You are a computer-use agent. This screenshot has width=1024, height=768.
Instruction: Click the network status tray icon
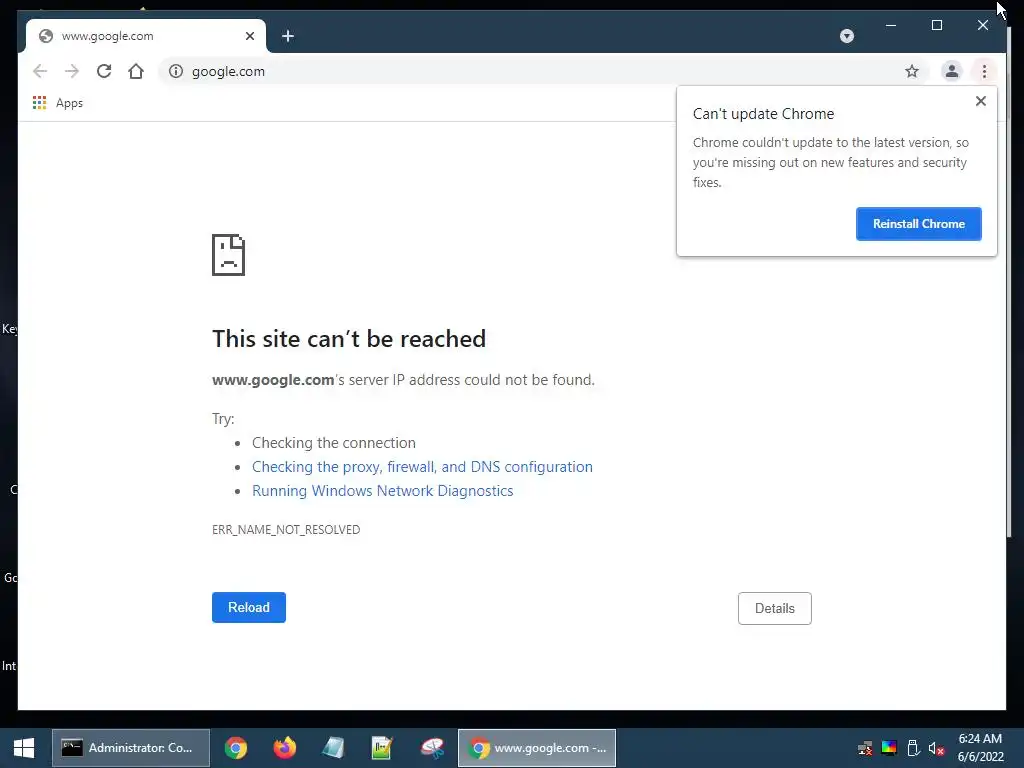tap(865, 748)
